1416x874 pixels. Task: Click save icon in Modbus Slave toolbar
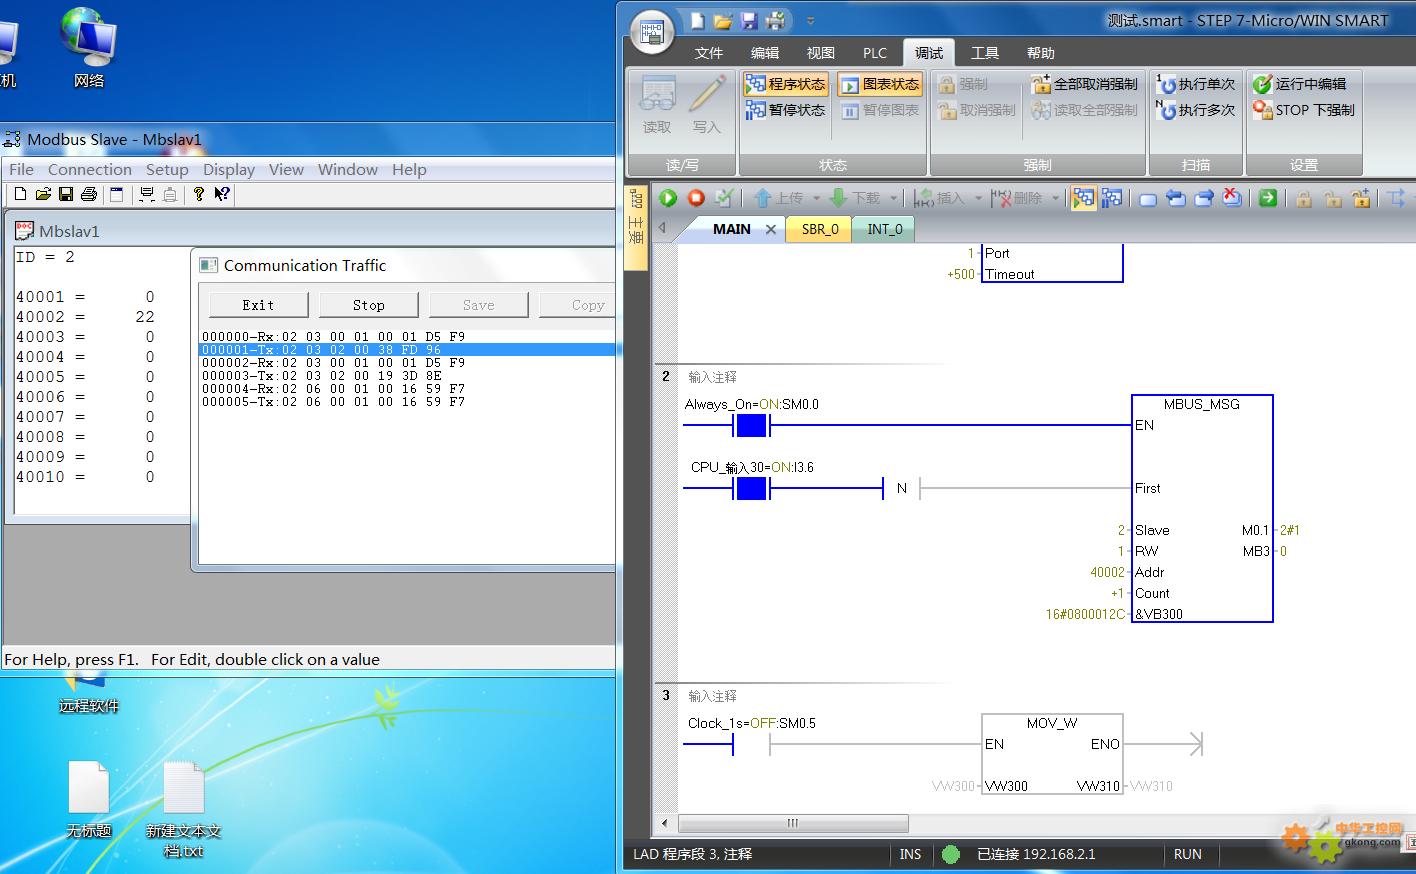(x=66, y=194)
